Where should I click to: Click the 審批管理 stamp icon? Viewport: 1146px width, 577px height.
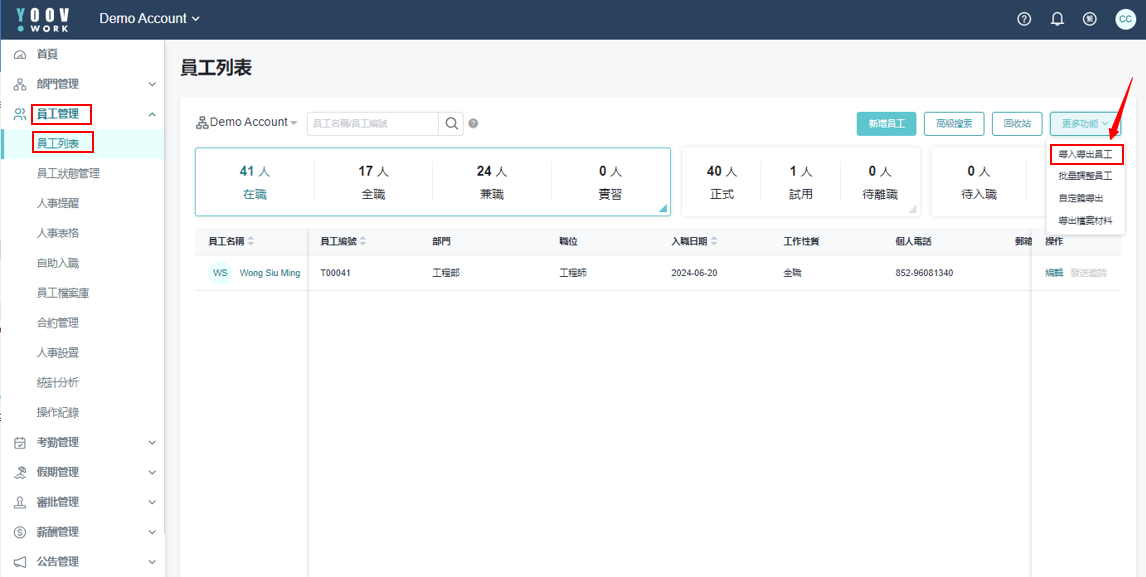coord(20,502)
